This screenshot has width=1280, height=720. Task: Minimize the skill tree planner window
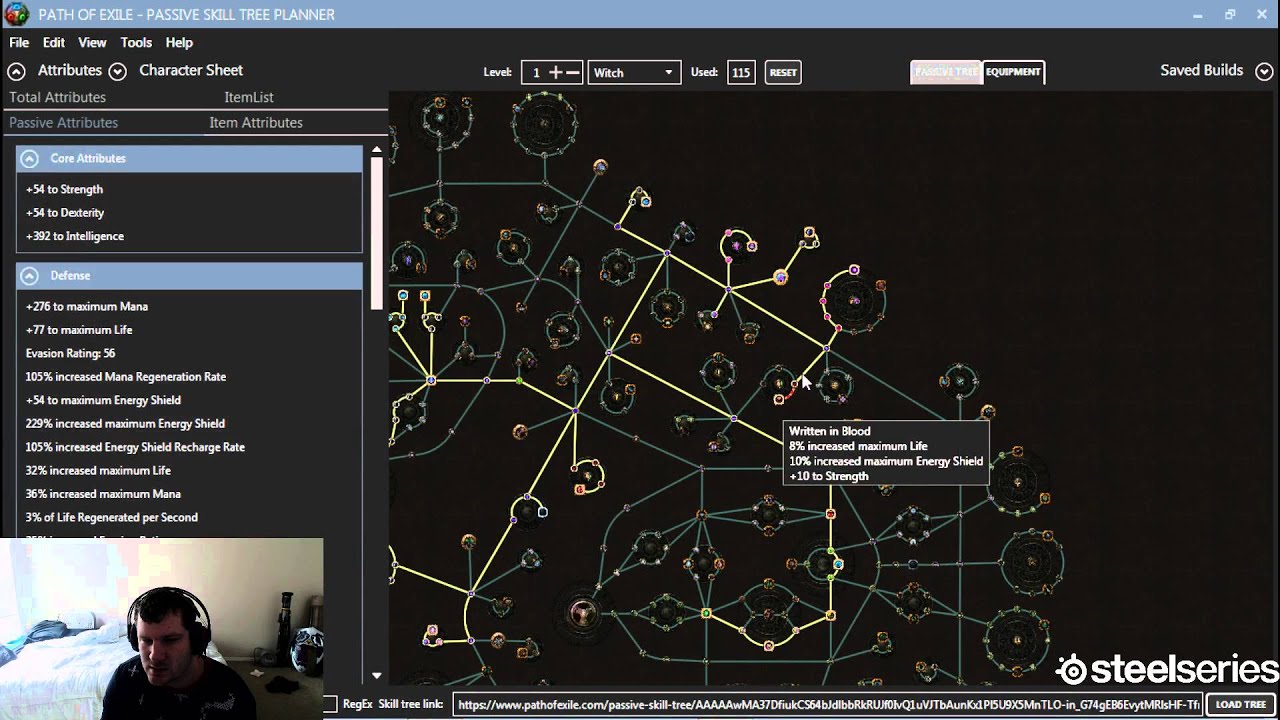[x=1198, y=14]
